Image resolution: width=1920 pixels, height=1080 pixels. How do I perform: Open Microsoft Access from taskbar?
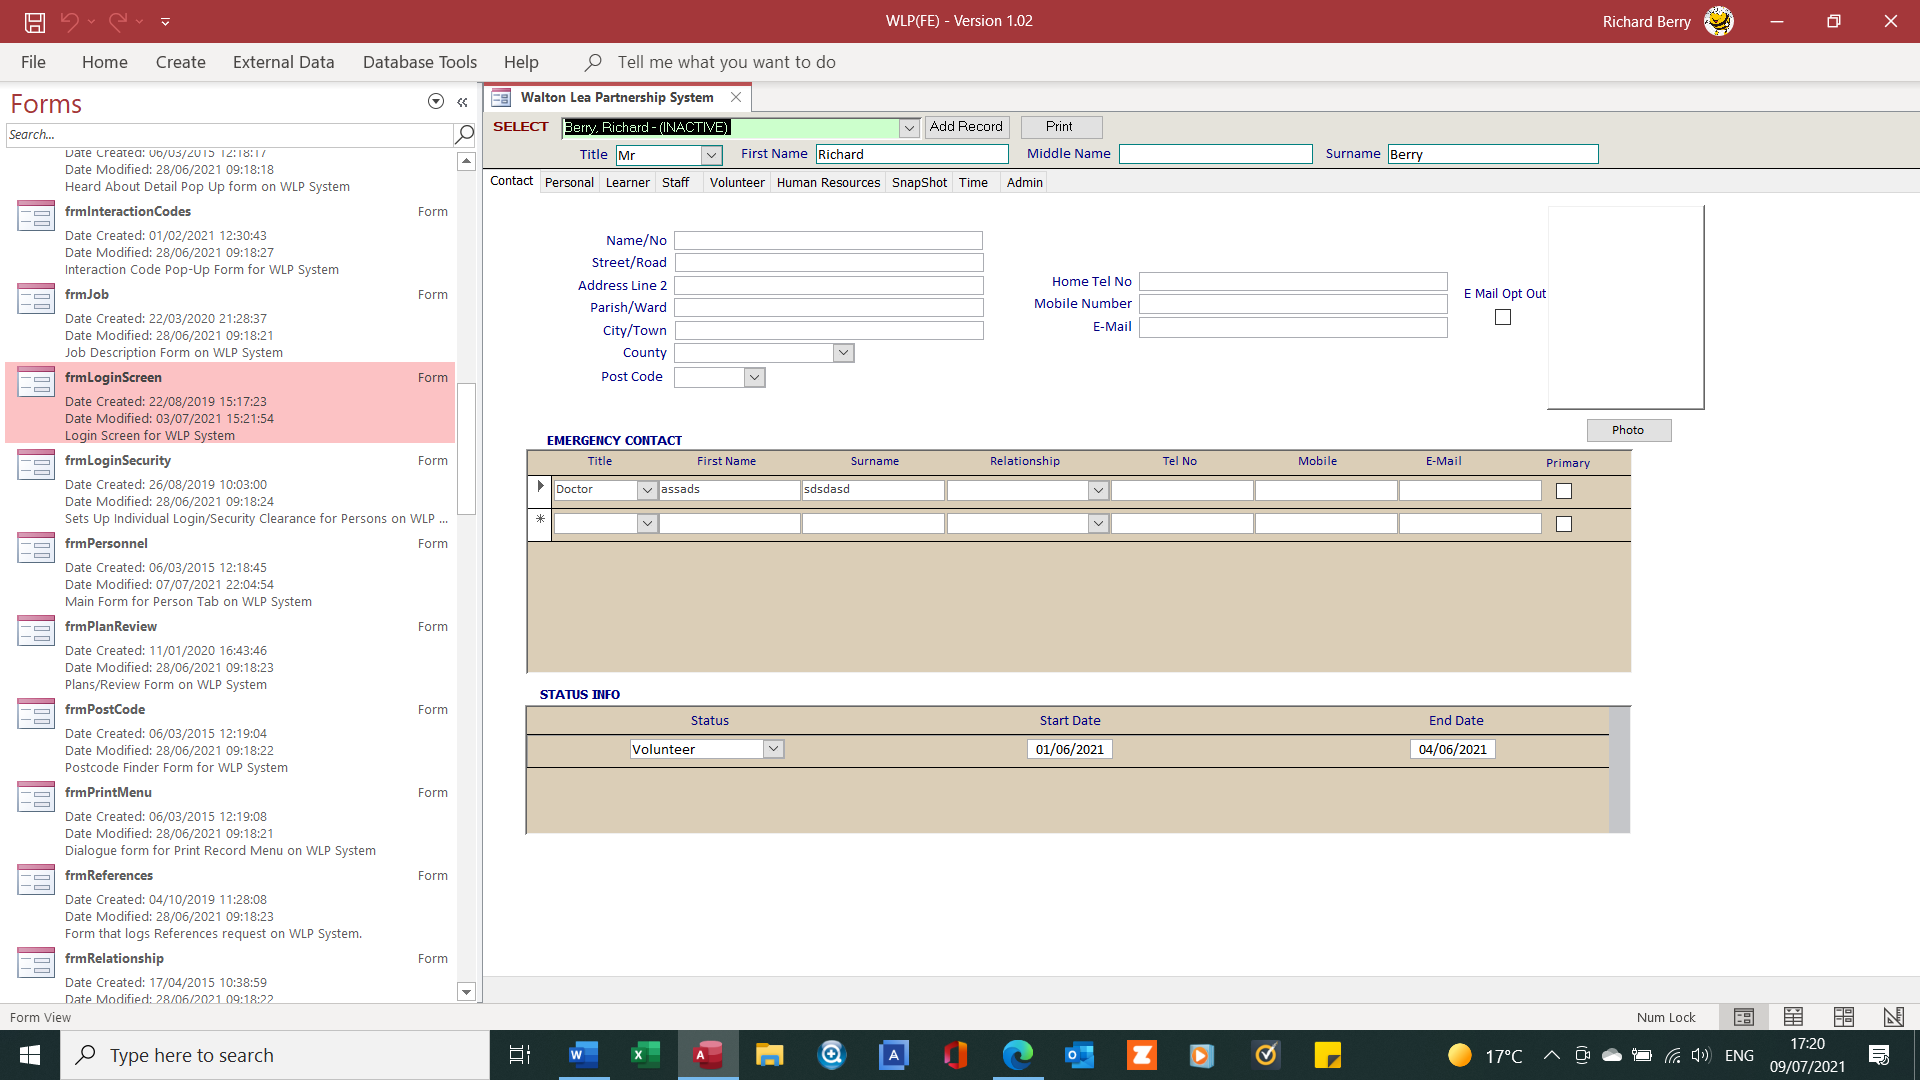(709, 1055)
